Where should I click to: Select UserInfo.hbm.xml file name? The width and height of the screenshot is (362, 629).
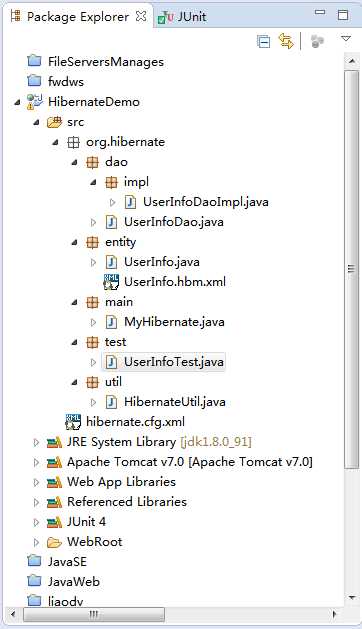click(x=175, y=282)
